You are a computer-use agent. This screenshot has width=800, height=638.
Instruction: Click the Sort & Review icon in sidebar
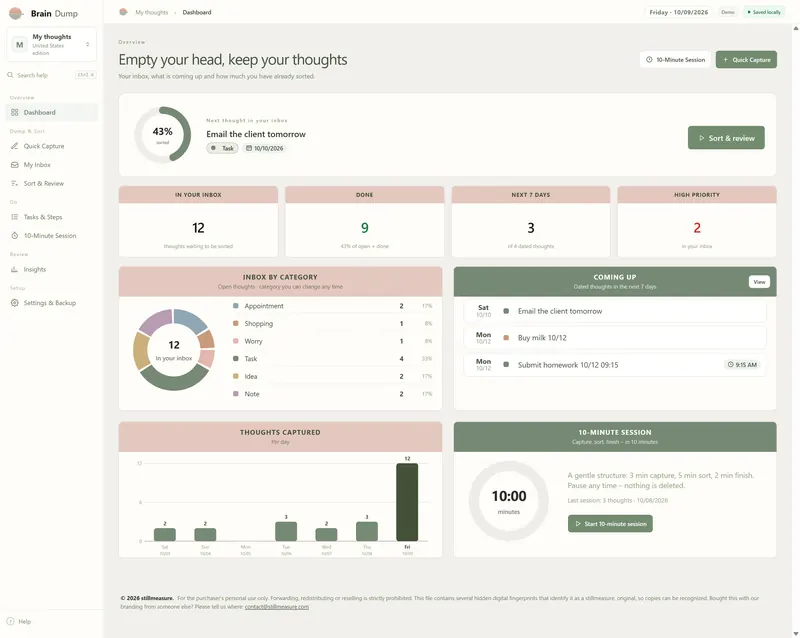point(14,183)
